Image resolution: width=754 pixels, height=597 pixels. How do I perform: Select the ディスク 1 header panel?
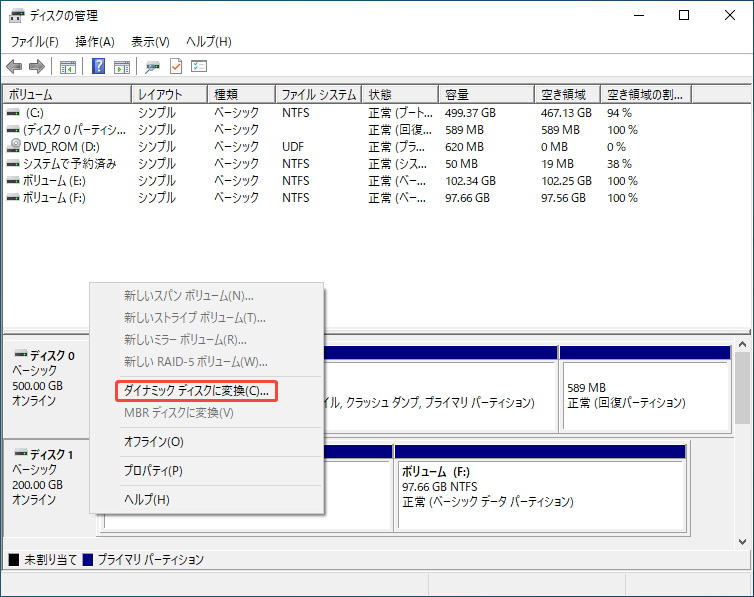pos(47,487)
